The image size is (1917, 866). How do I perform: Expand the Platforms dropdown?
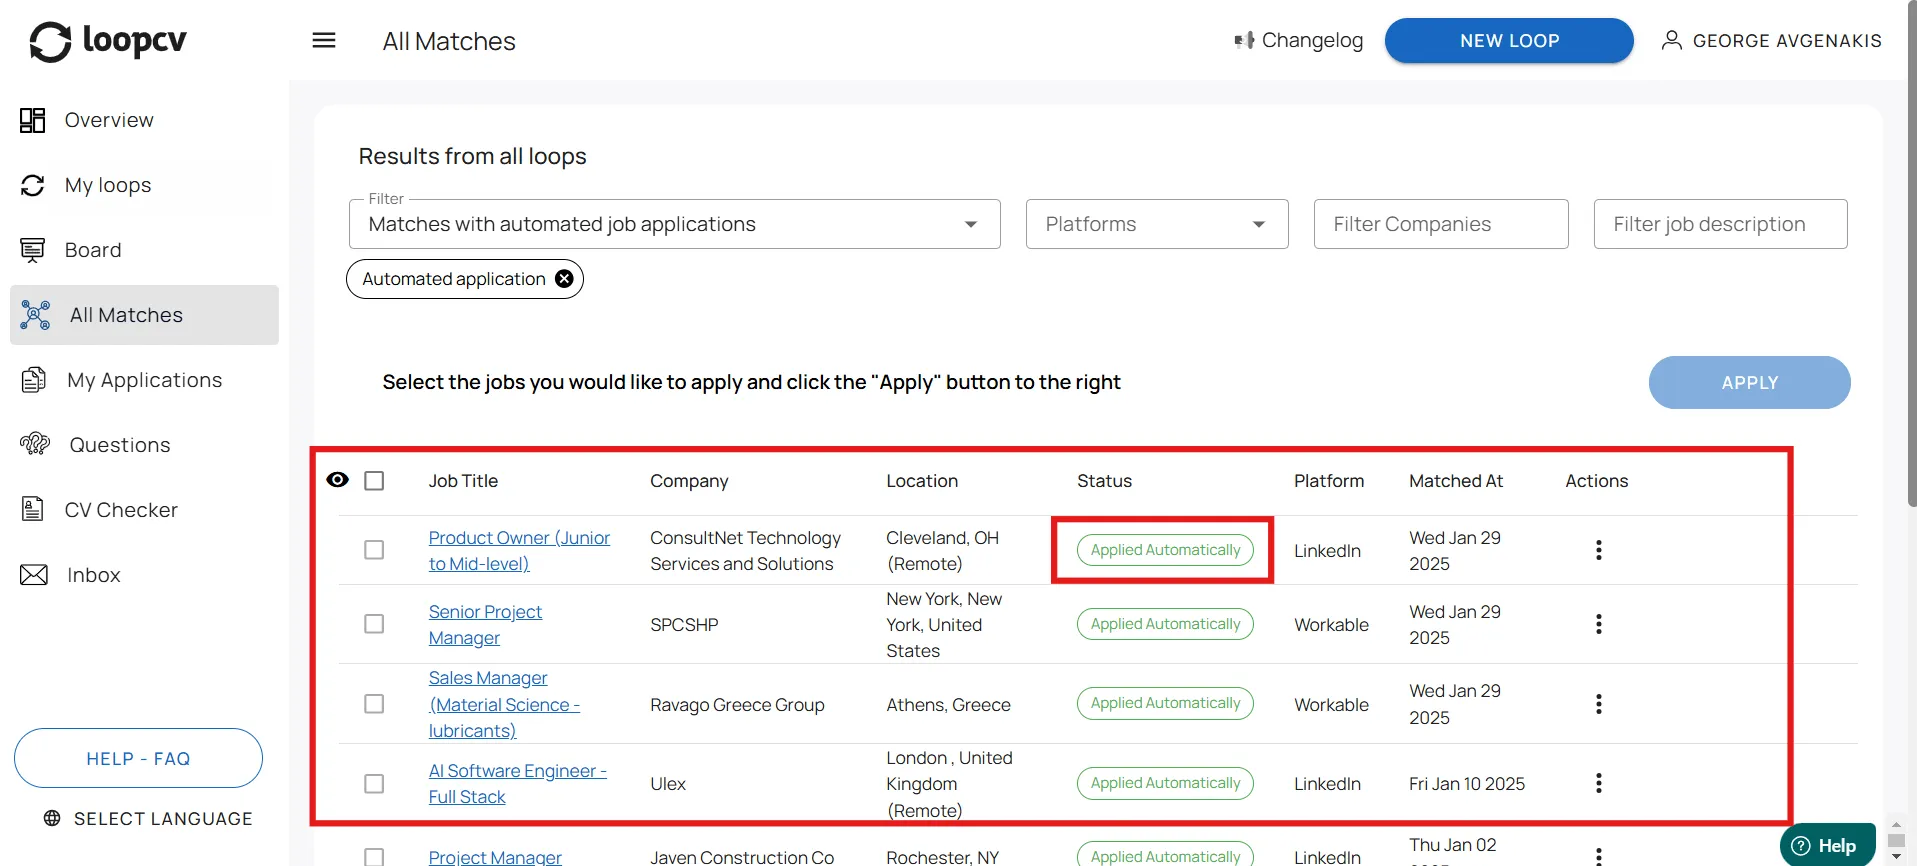pos(1157,224)
